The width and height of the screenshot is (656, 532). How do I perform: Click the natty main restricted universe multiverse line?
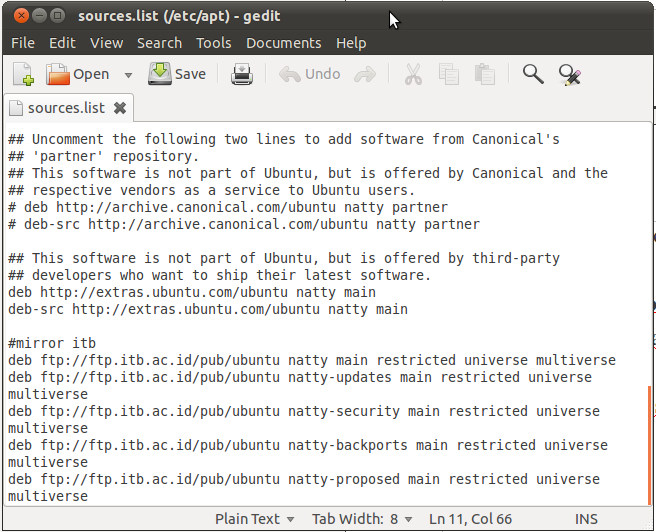pos(312,361)
